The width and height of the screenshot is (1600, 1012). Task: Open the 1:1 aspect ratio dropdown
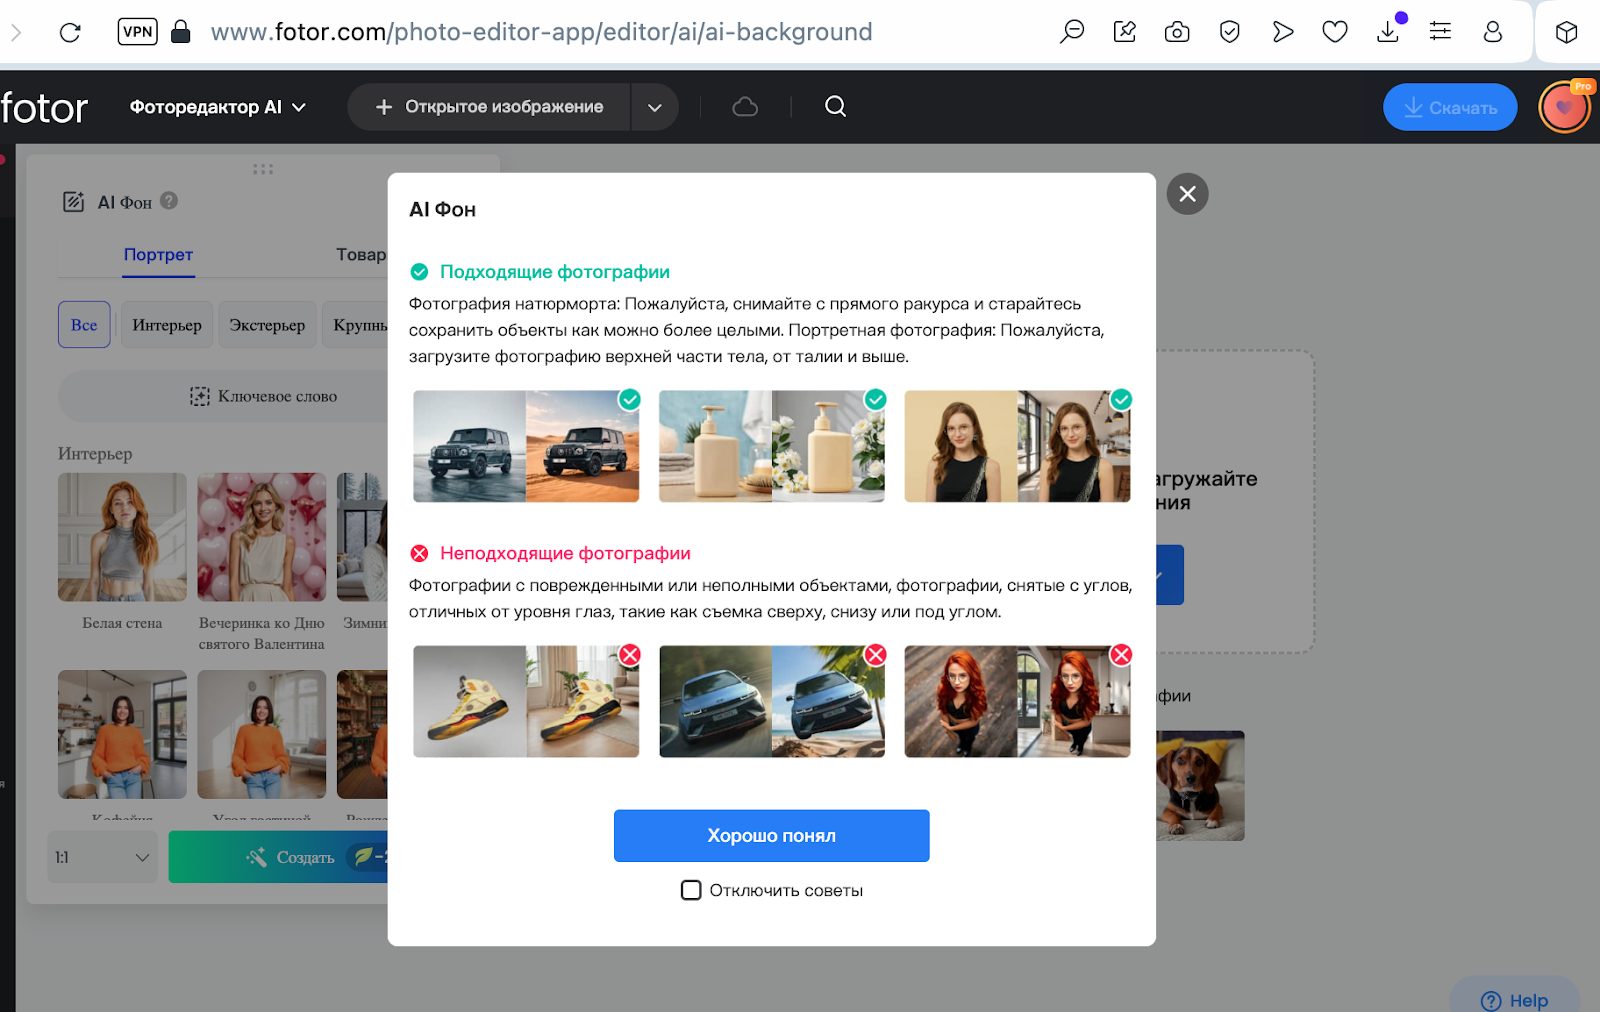[102, 857]
